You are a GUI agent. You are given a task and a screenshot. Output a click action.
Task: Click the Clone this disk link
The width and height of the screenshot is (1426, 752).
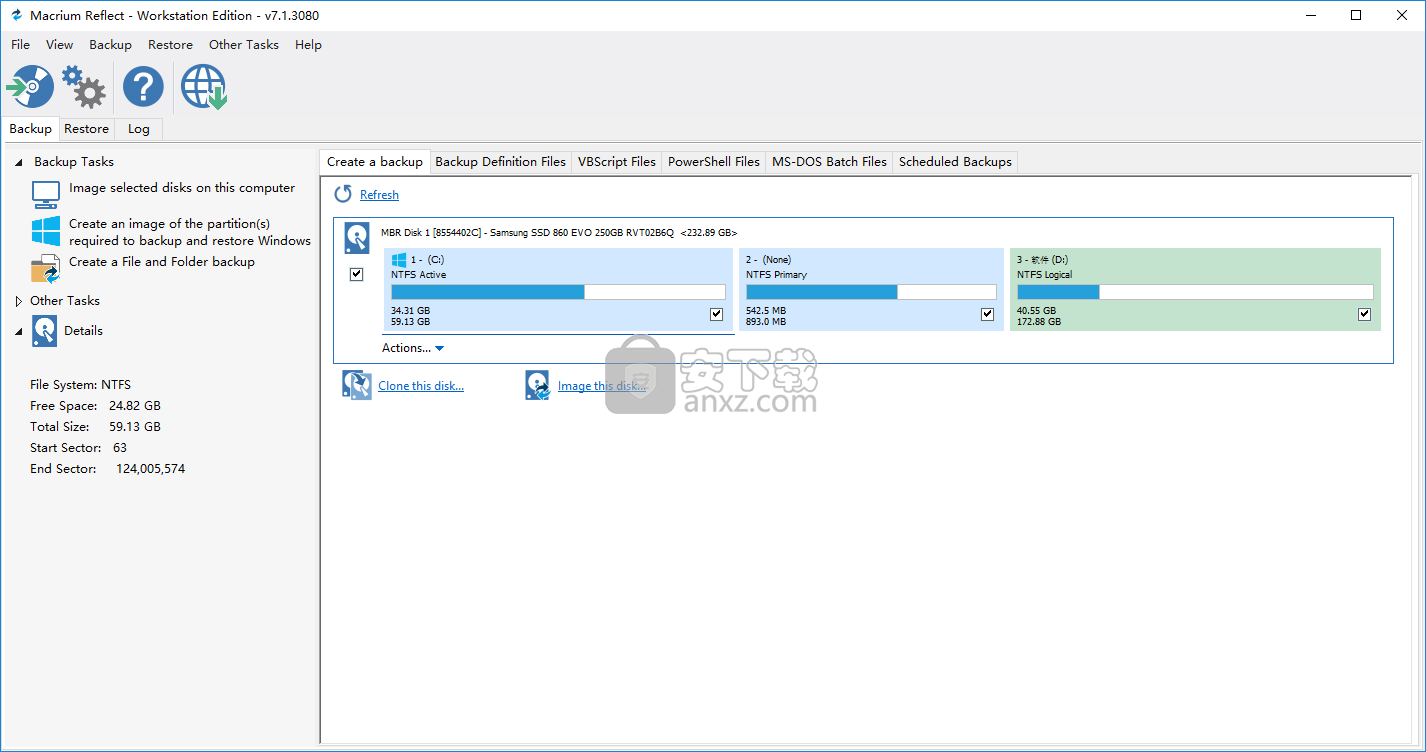point(421,386)
